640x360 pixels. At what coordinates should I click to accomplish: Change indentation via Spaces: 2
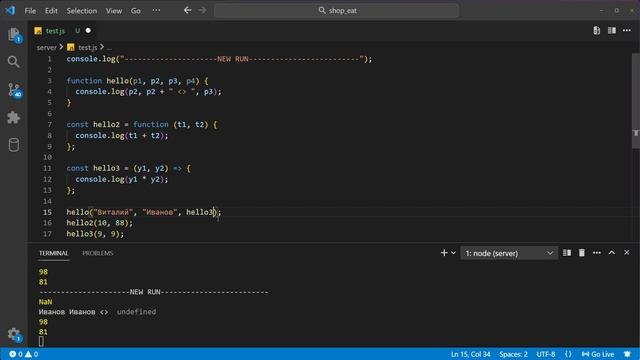[x=513, y=354]
